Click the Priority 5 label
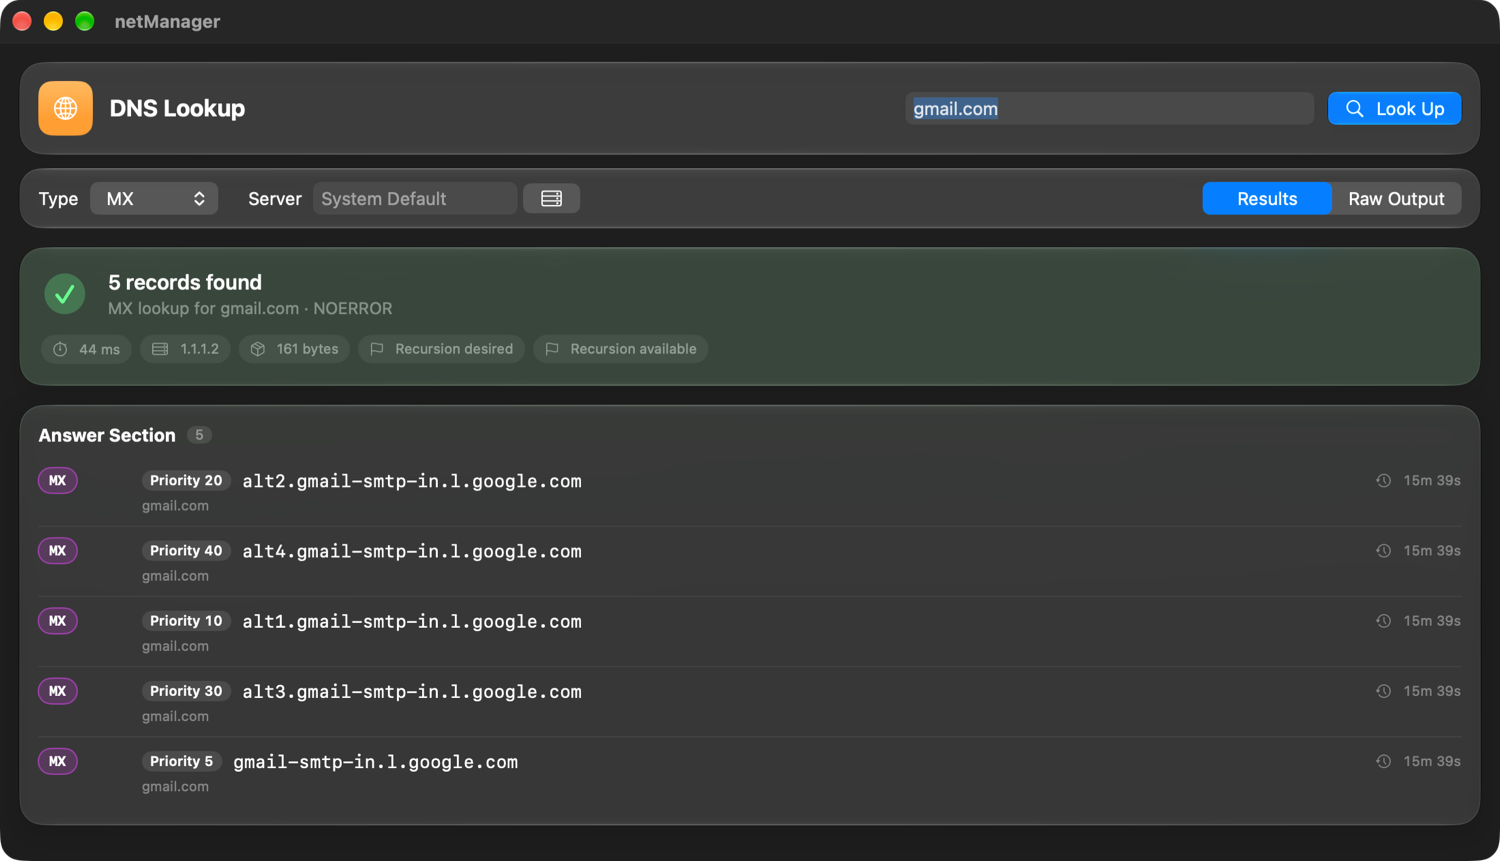Viewport: 1500px width, 861px height. click(x=181, y=761)
